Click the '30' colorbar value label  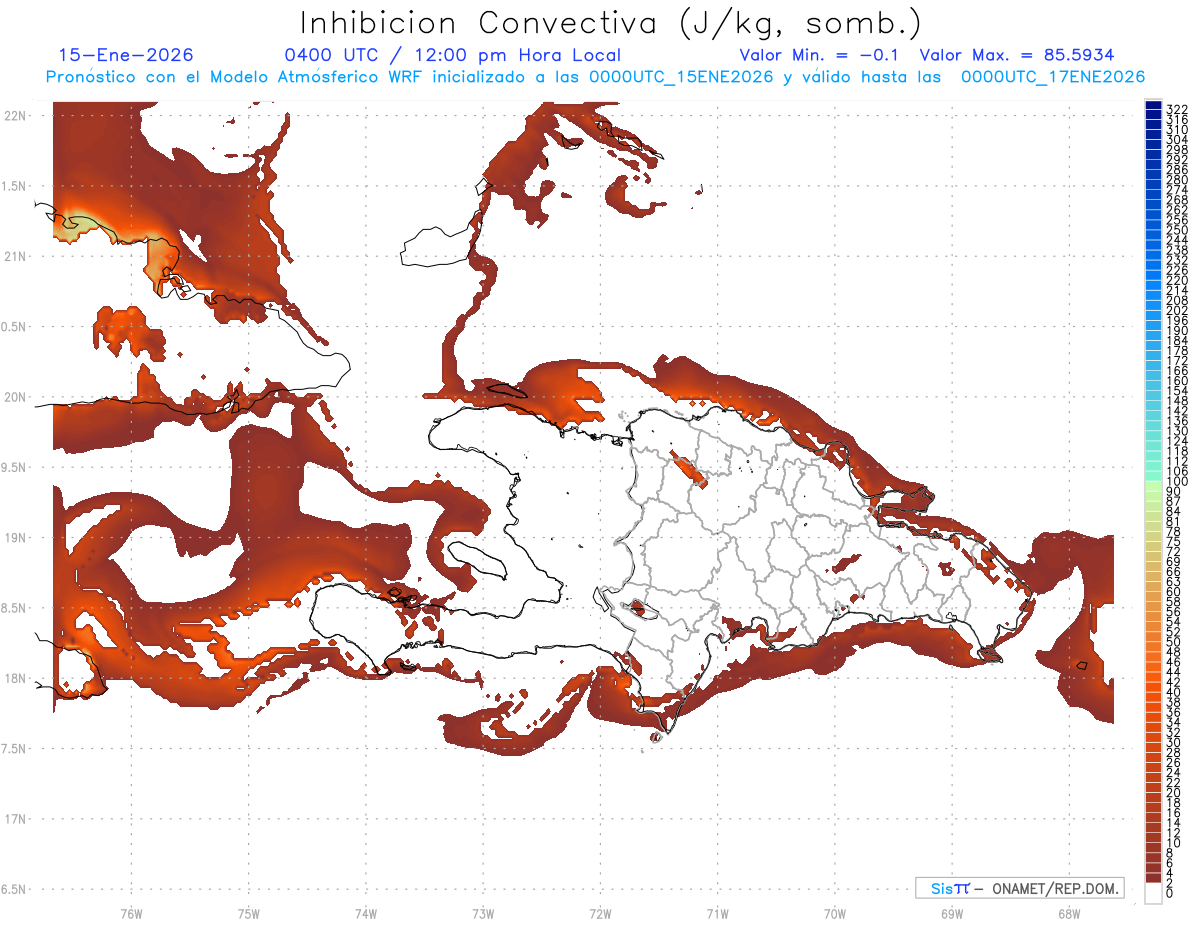1173,742
